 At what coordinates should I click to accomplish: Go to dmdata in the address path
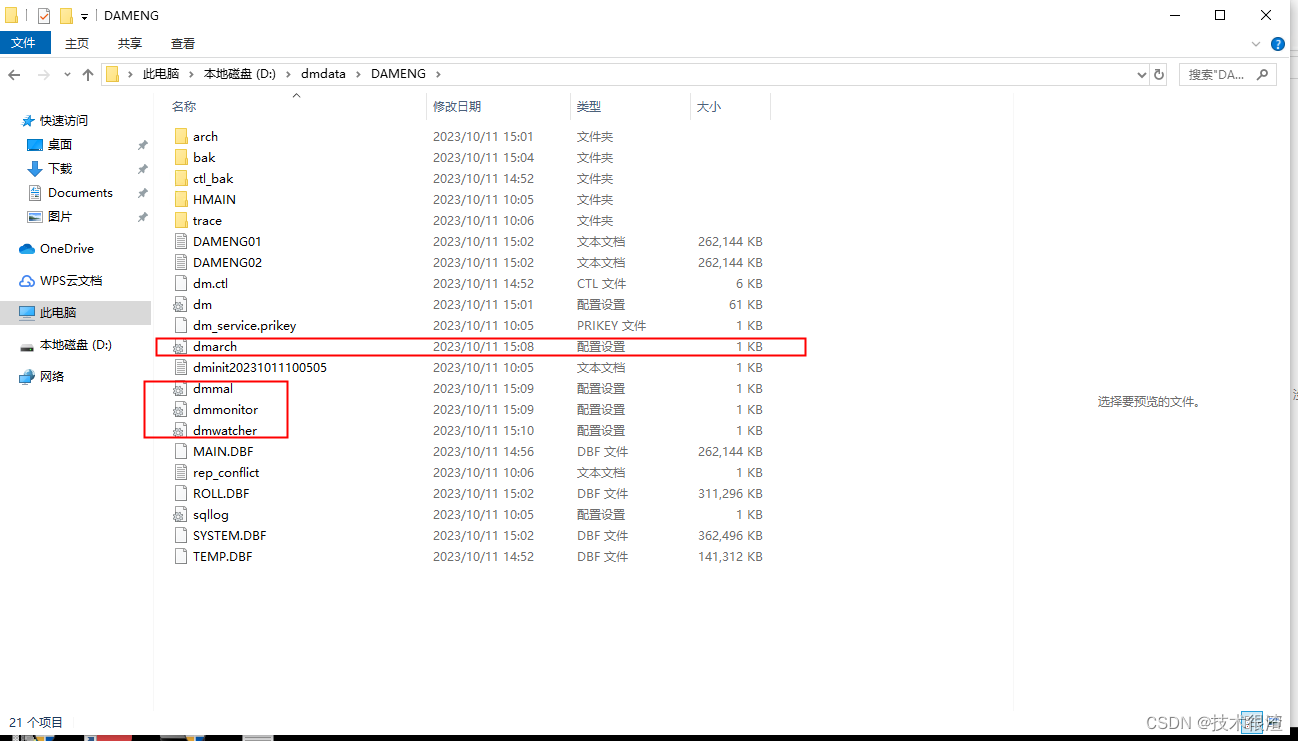[x=323, y=74]
